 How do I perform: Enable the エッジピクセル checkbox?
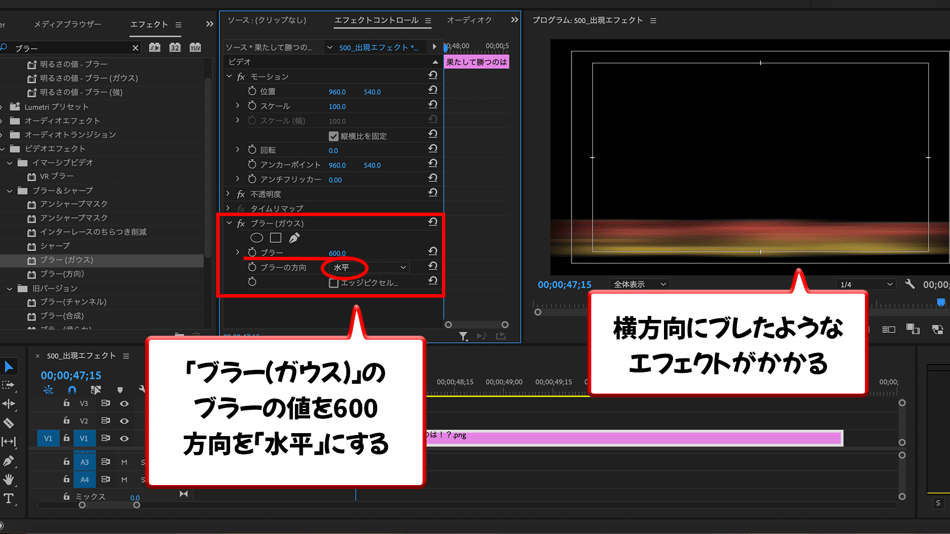(x=333, y=283)
